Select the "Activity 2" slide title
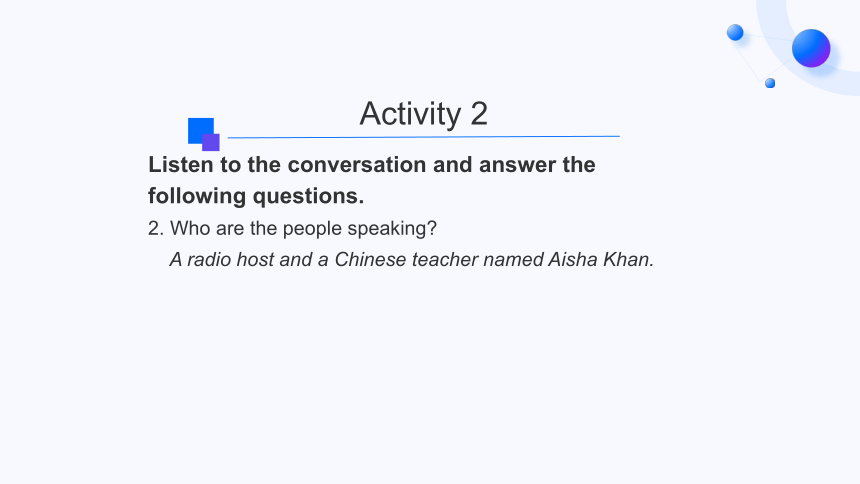860x484 pixels. coord(423,114)
